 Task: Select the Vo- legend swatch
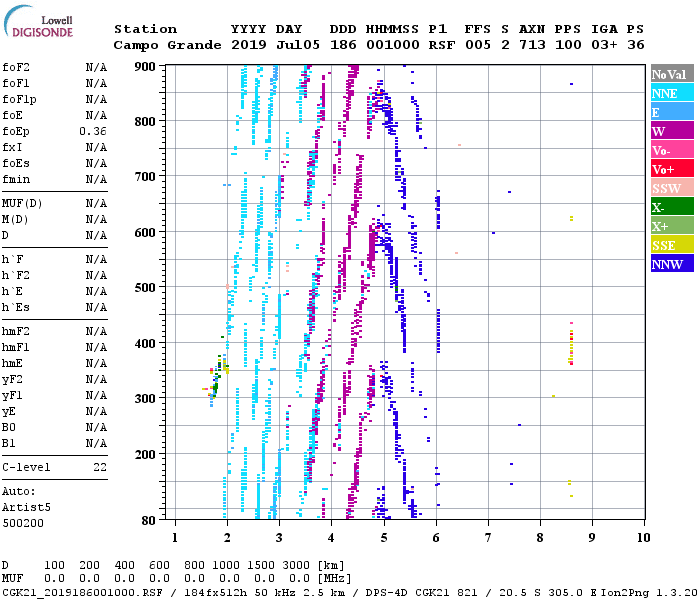tap(672, 149)
